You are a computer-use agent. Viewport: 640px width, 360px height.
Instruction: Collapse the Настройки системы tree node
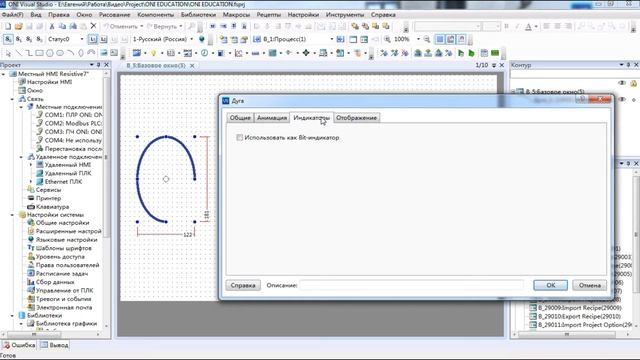point(12,215)
